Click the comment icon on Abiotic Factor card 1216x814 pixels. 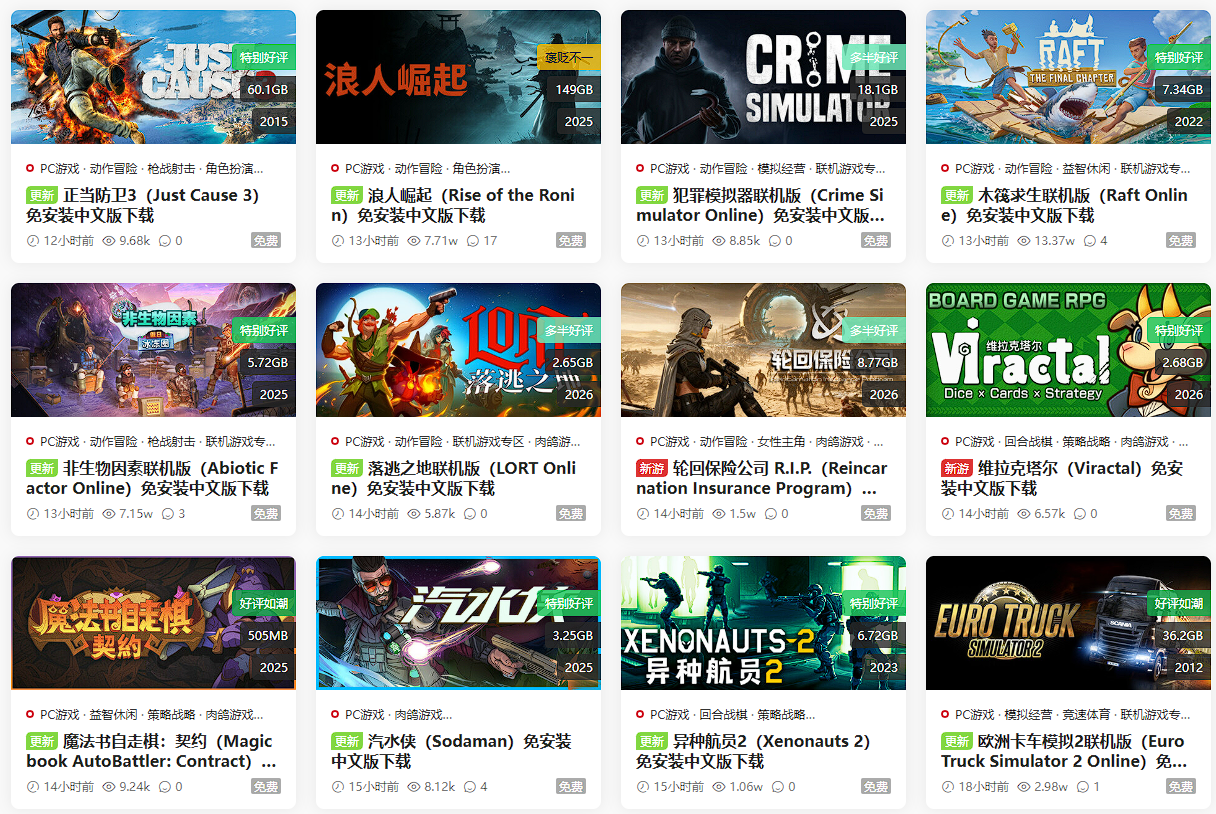(x=167, y=514)
